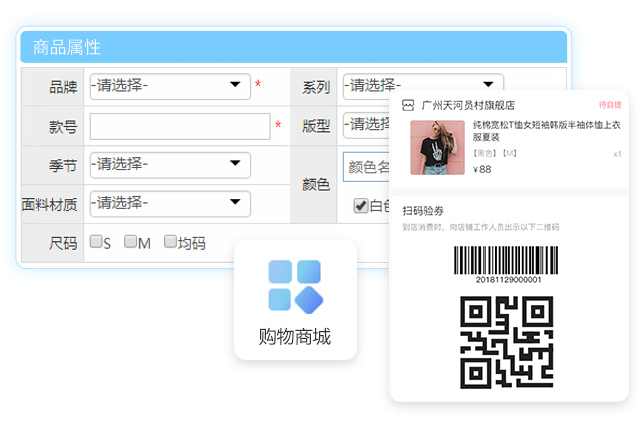Check the S size checkbox
The height and width of the screenshot is (447, 642).
point(96,241)
